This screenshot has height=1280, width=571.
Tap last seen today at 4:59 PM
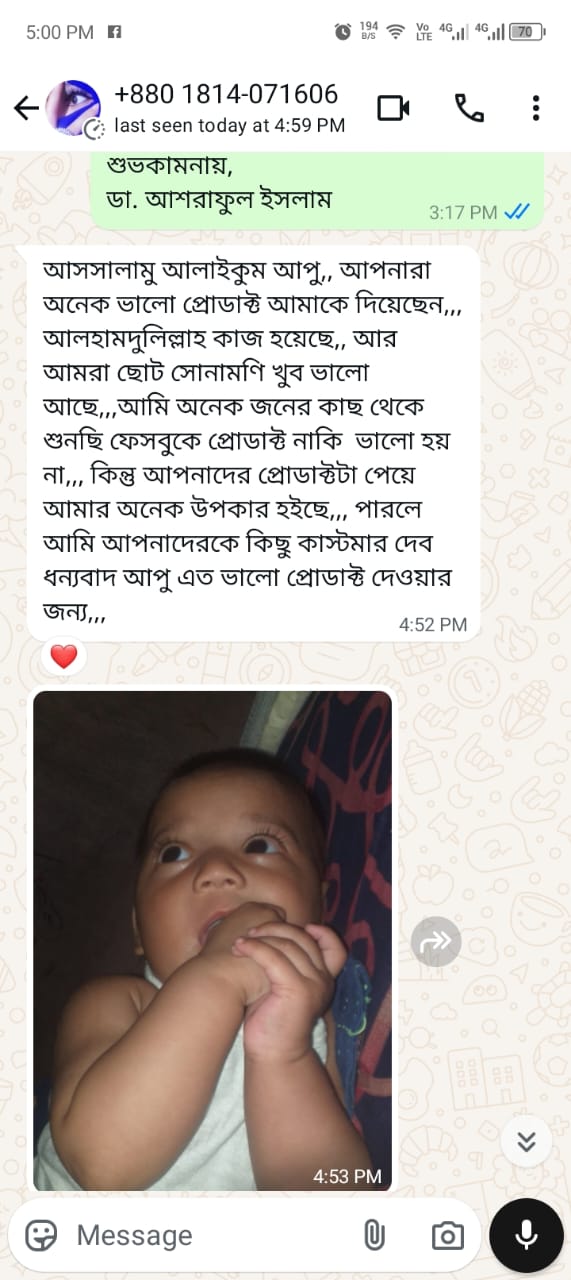(x=230, y=125)
